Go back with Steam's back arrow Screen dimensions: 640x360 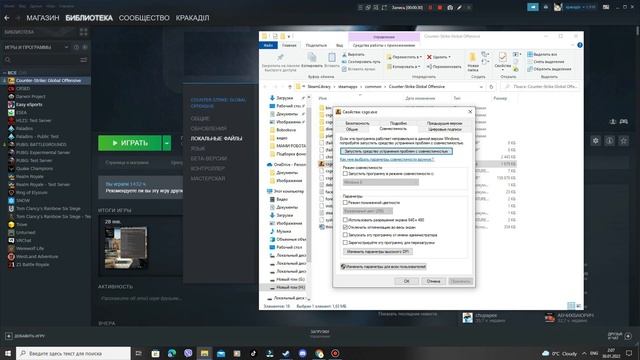click(x=7, y=18)
